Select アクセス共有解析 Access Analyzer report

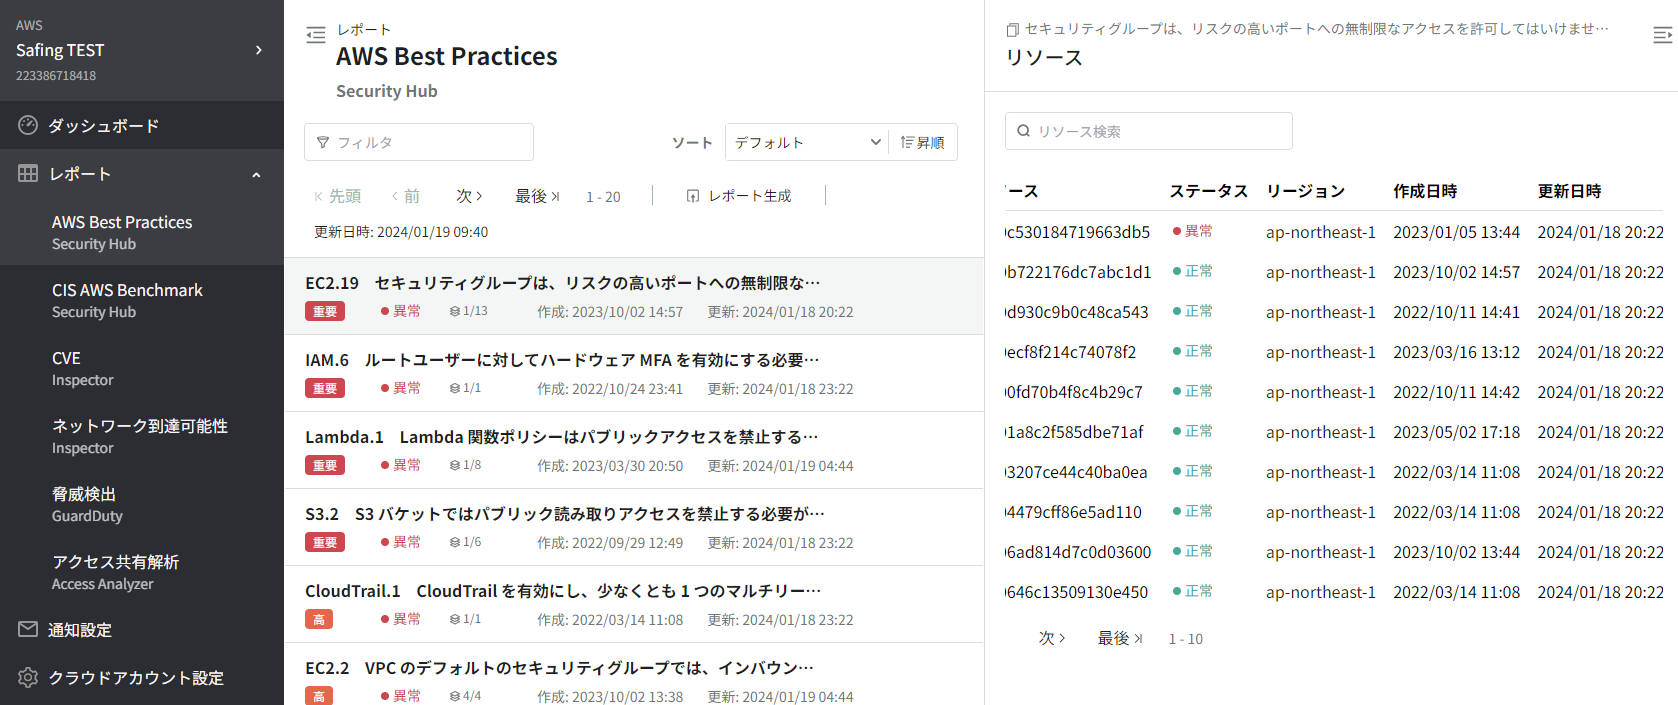pyautogui.click(x=142, y=572)
